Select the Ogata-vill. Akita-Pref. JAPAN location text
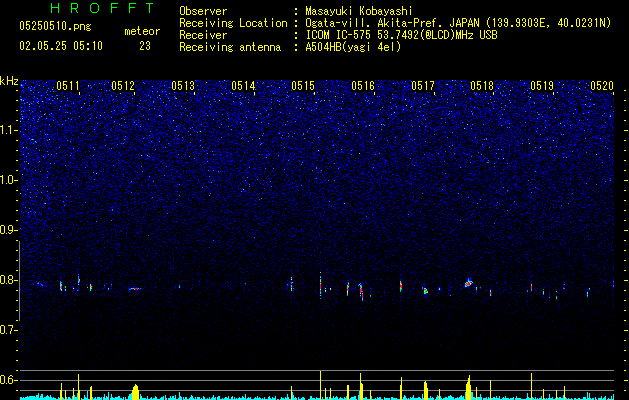629x400 pixels. pos(458,23)
